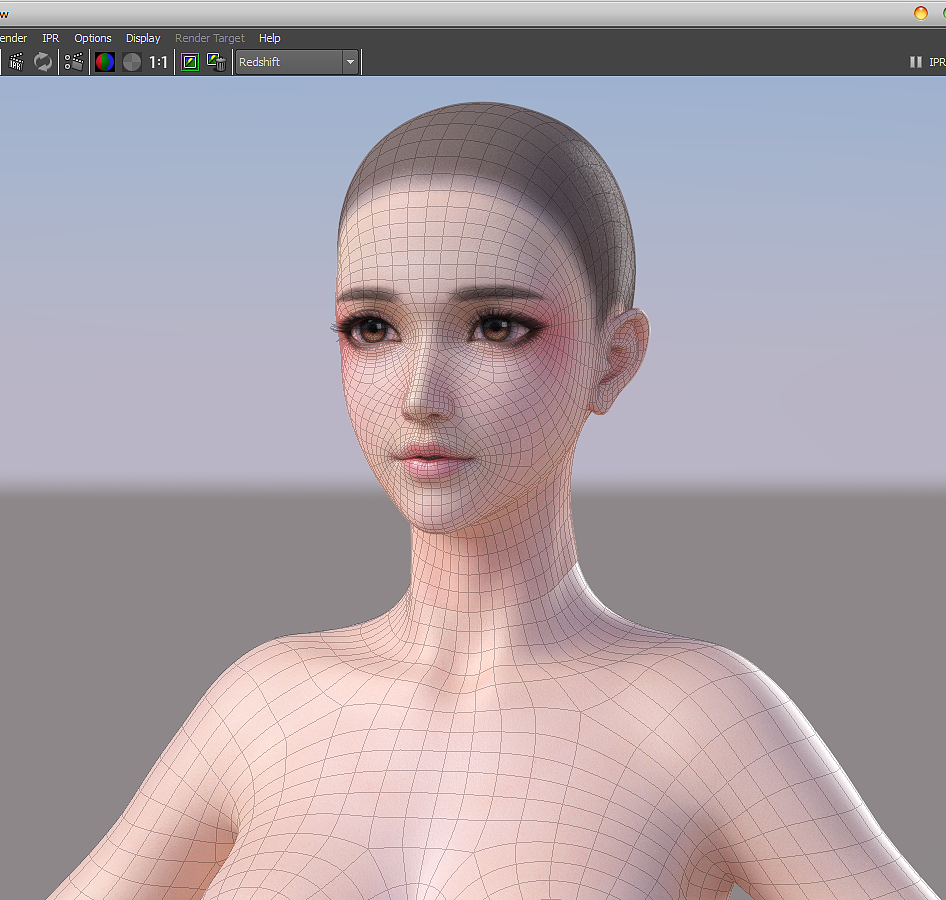
Task: Open the Redshift renderer dropdown
Action: [x=297, y=62]
